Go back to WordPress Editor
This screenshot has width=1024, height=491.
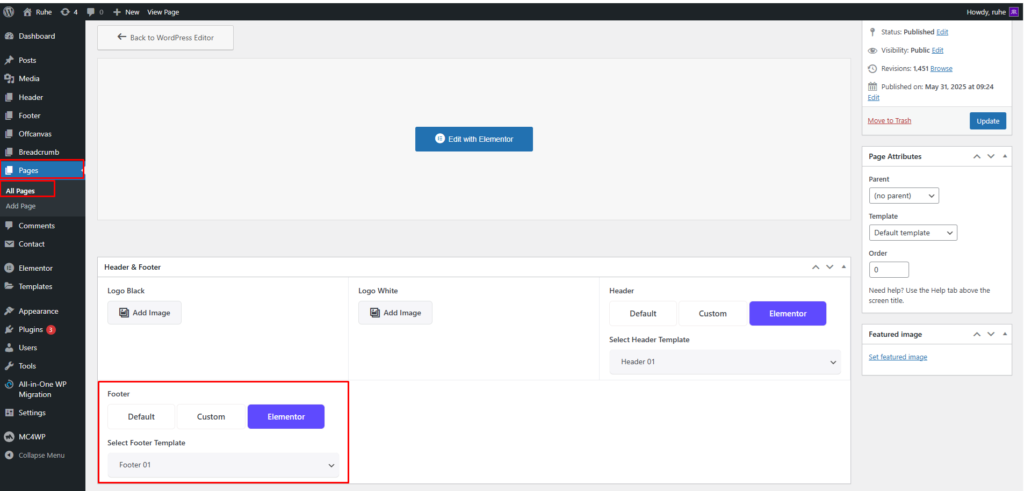[165, 38]
